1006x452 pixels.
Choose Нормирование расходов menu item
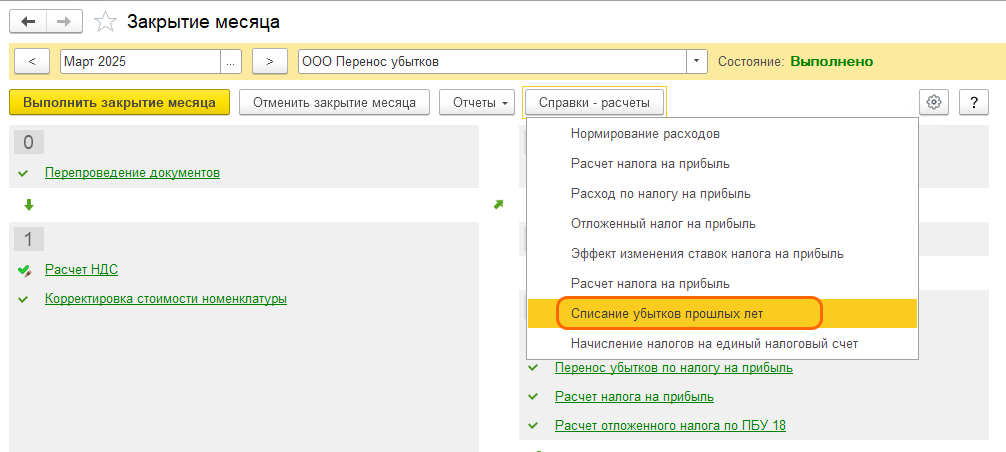click(x=645, y=133)
